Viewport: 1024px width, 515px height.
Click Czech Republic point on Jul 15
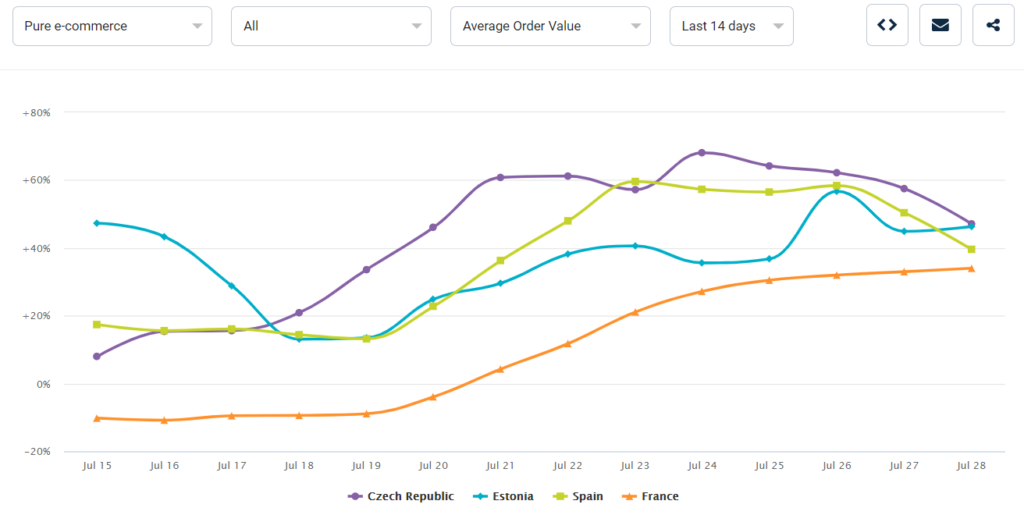[x=97, y=356]
